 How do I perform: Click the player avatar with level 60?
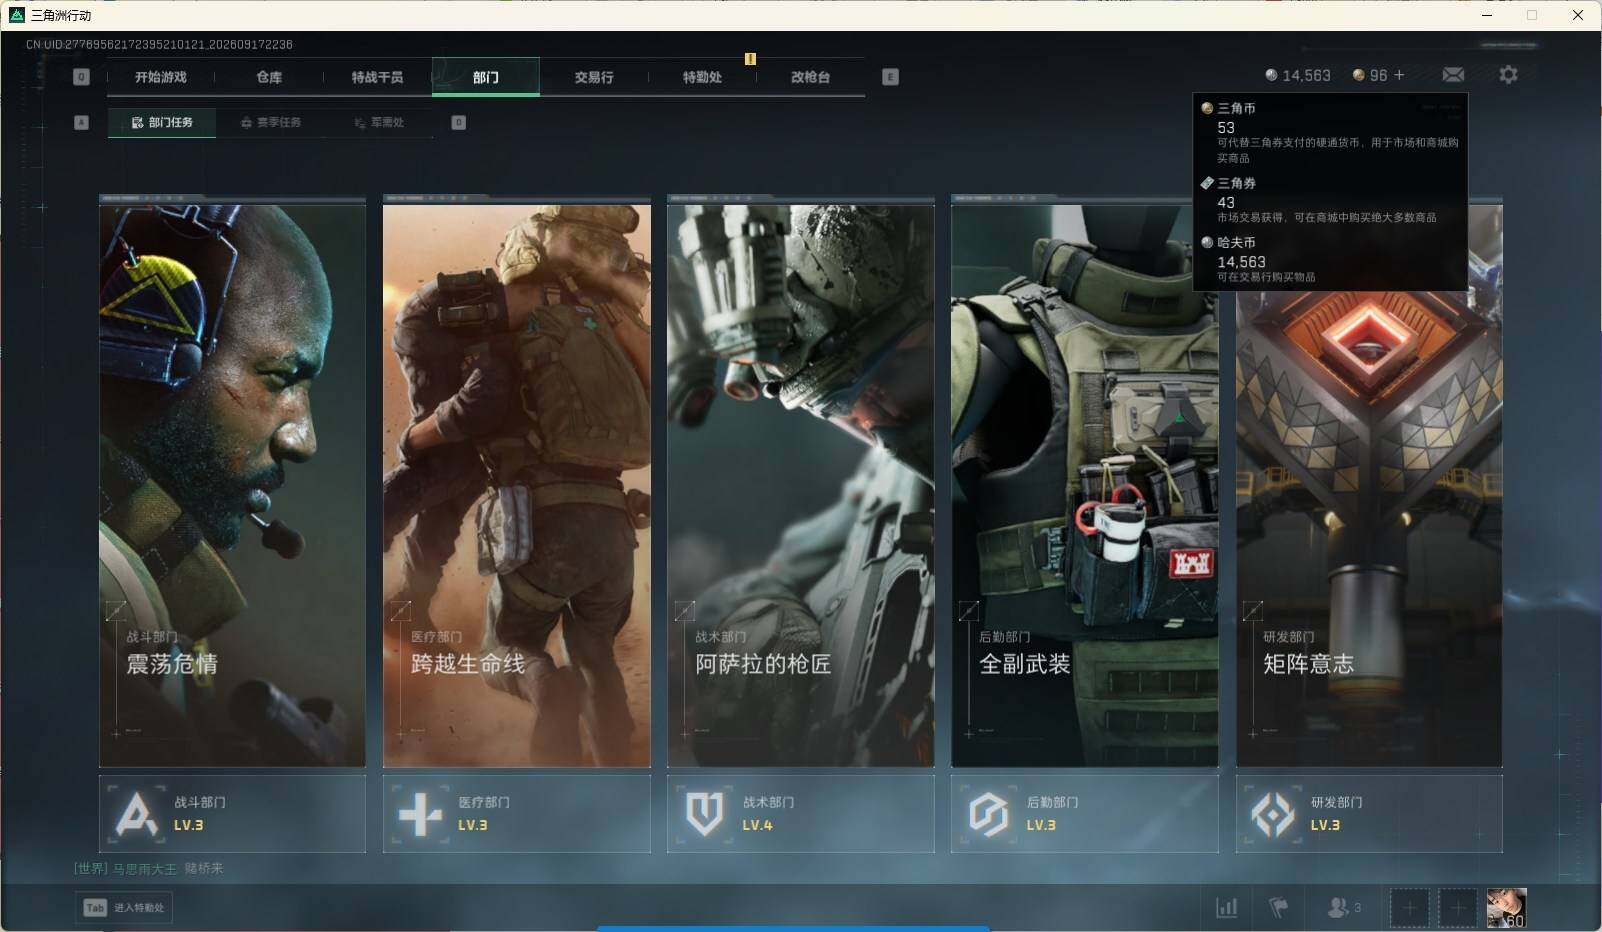1506,908
